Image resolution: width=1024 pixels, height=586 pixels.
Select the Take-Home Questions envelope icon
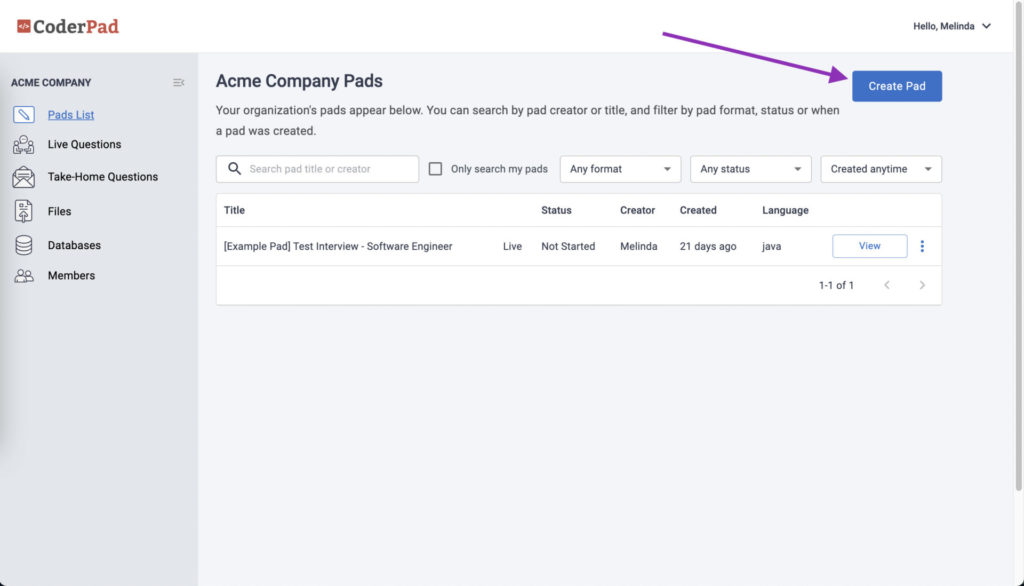24,177
